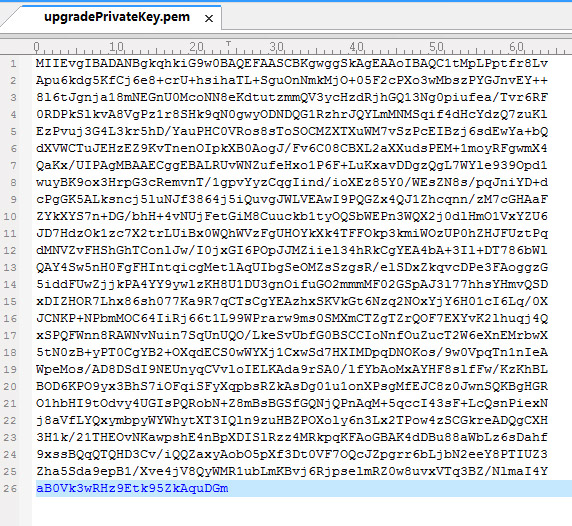Image resolution: width=572 pixels, height=526 pixels.
Task: Click the tab stop marker on ruler
Action: point(228,44)
